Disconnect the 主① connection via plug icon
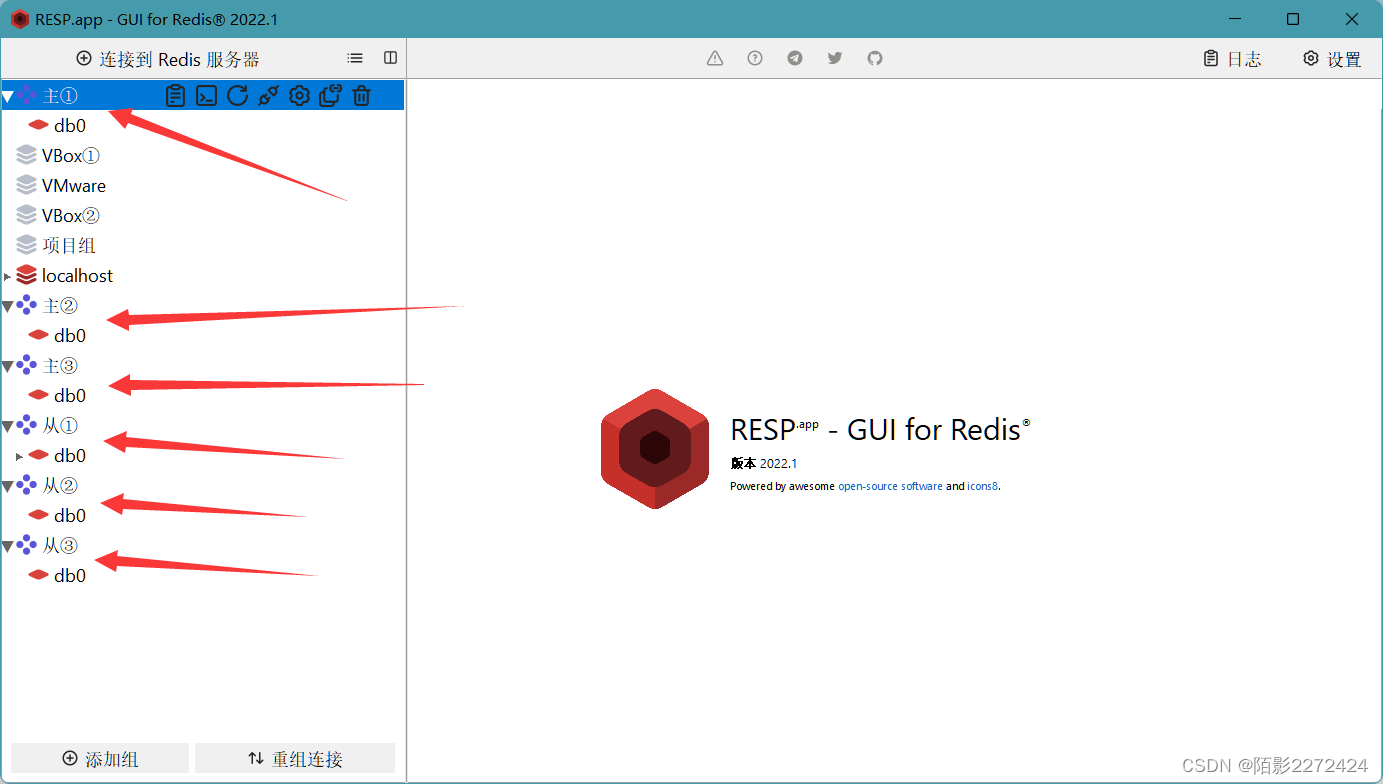This screenshot has width=1383, height=784. 268,96
